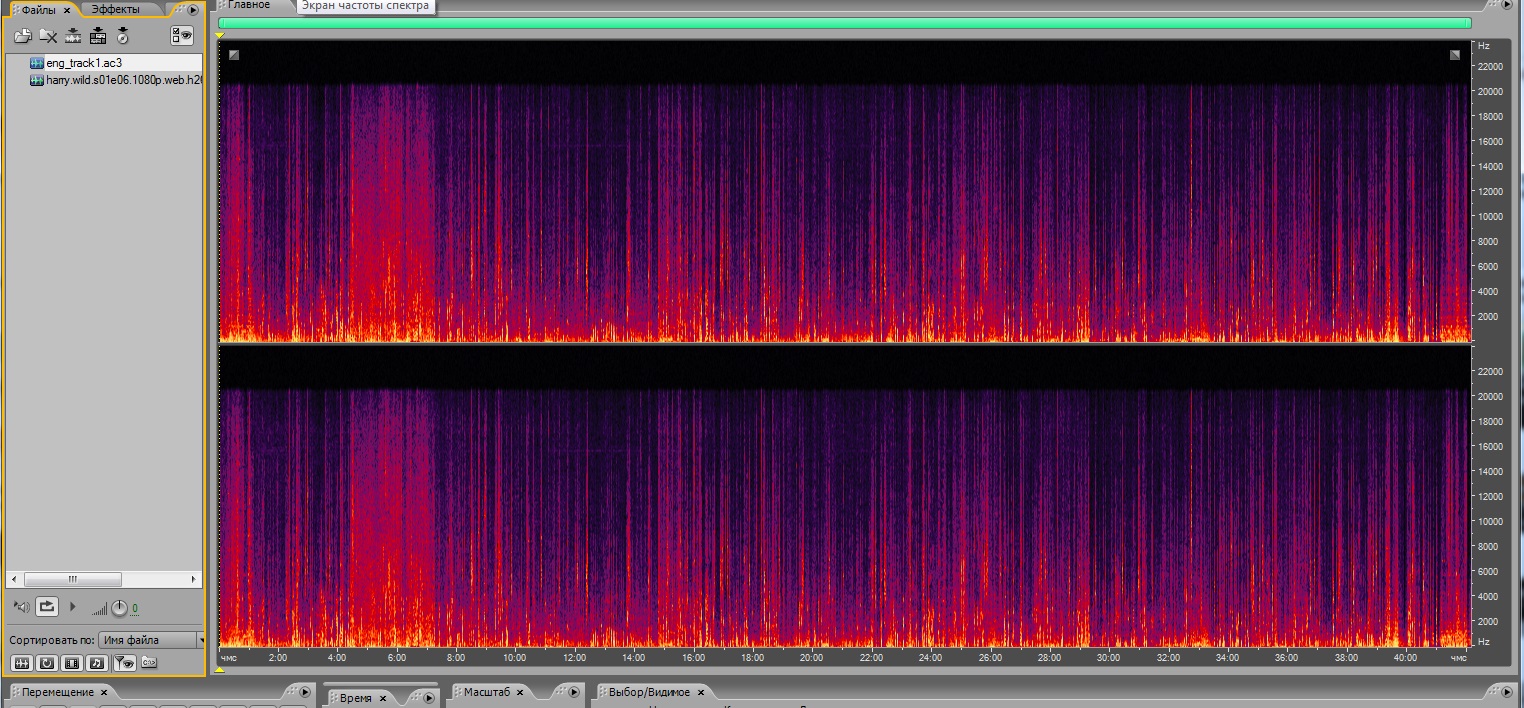Insert the file into the multitrack session icon
The width and height of the screenshot is (1524, 708).
coord(98,36)
